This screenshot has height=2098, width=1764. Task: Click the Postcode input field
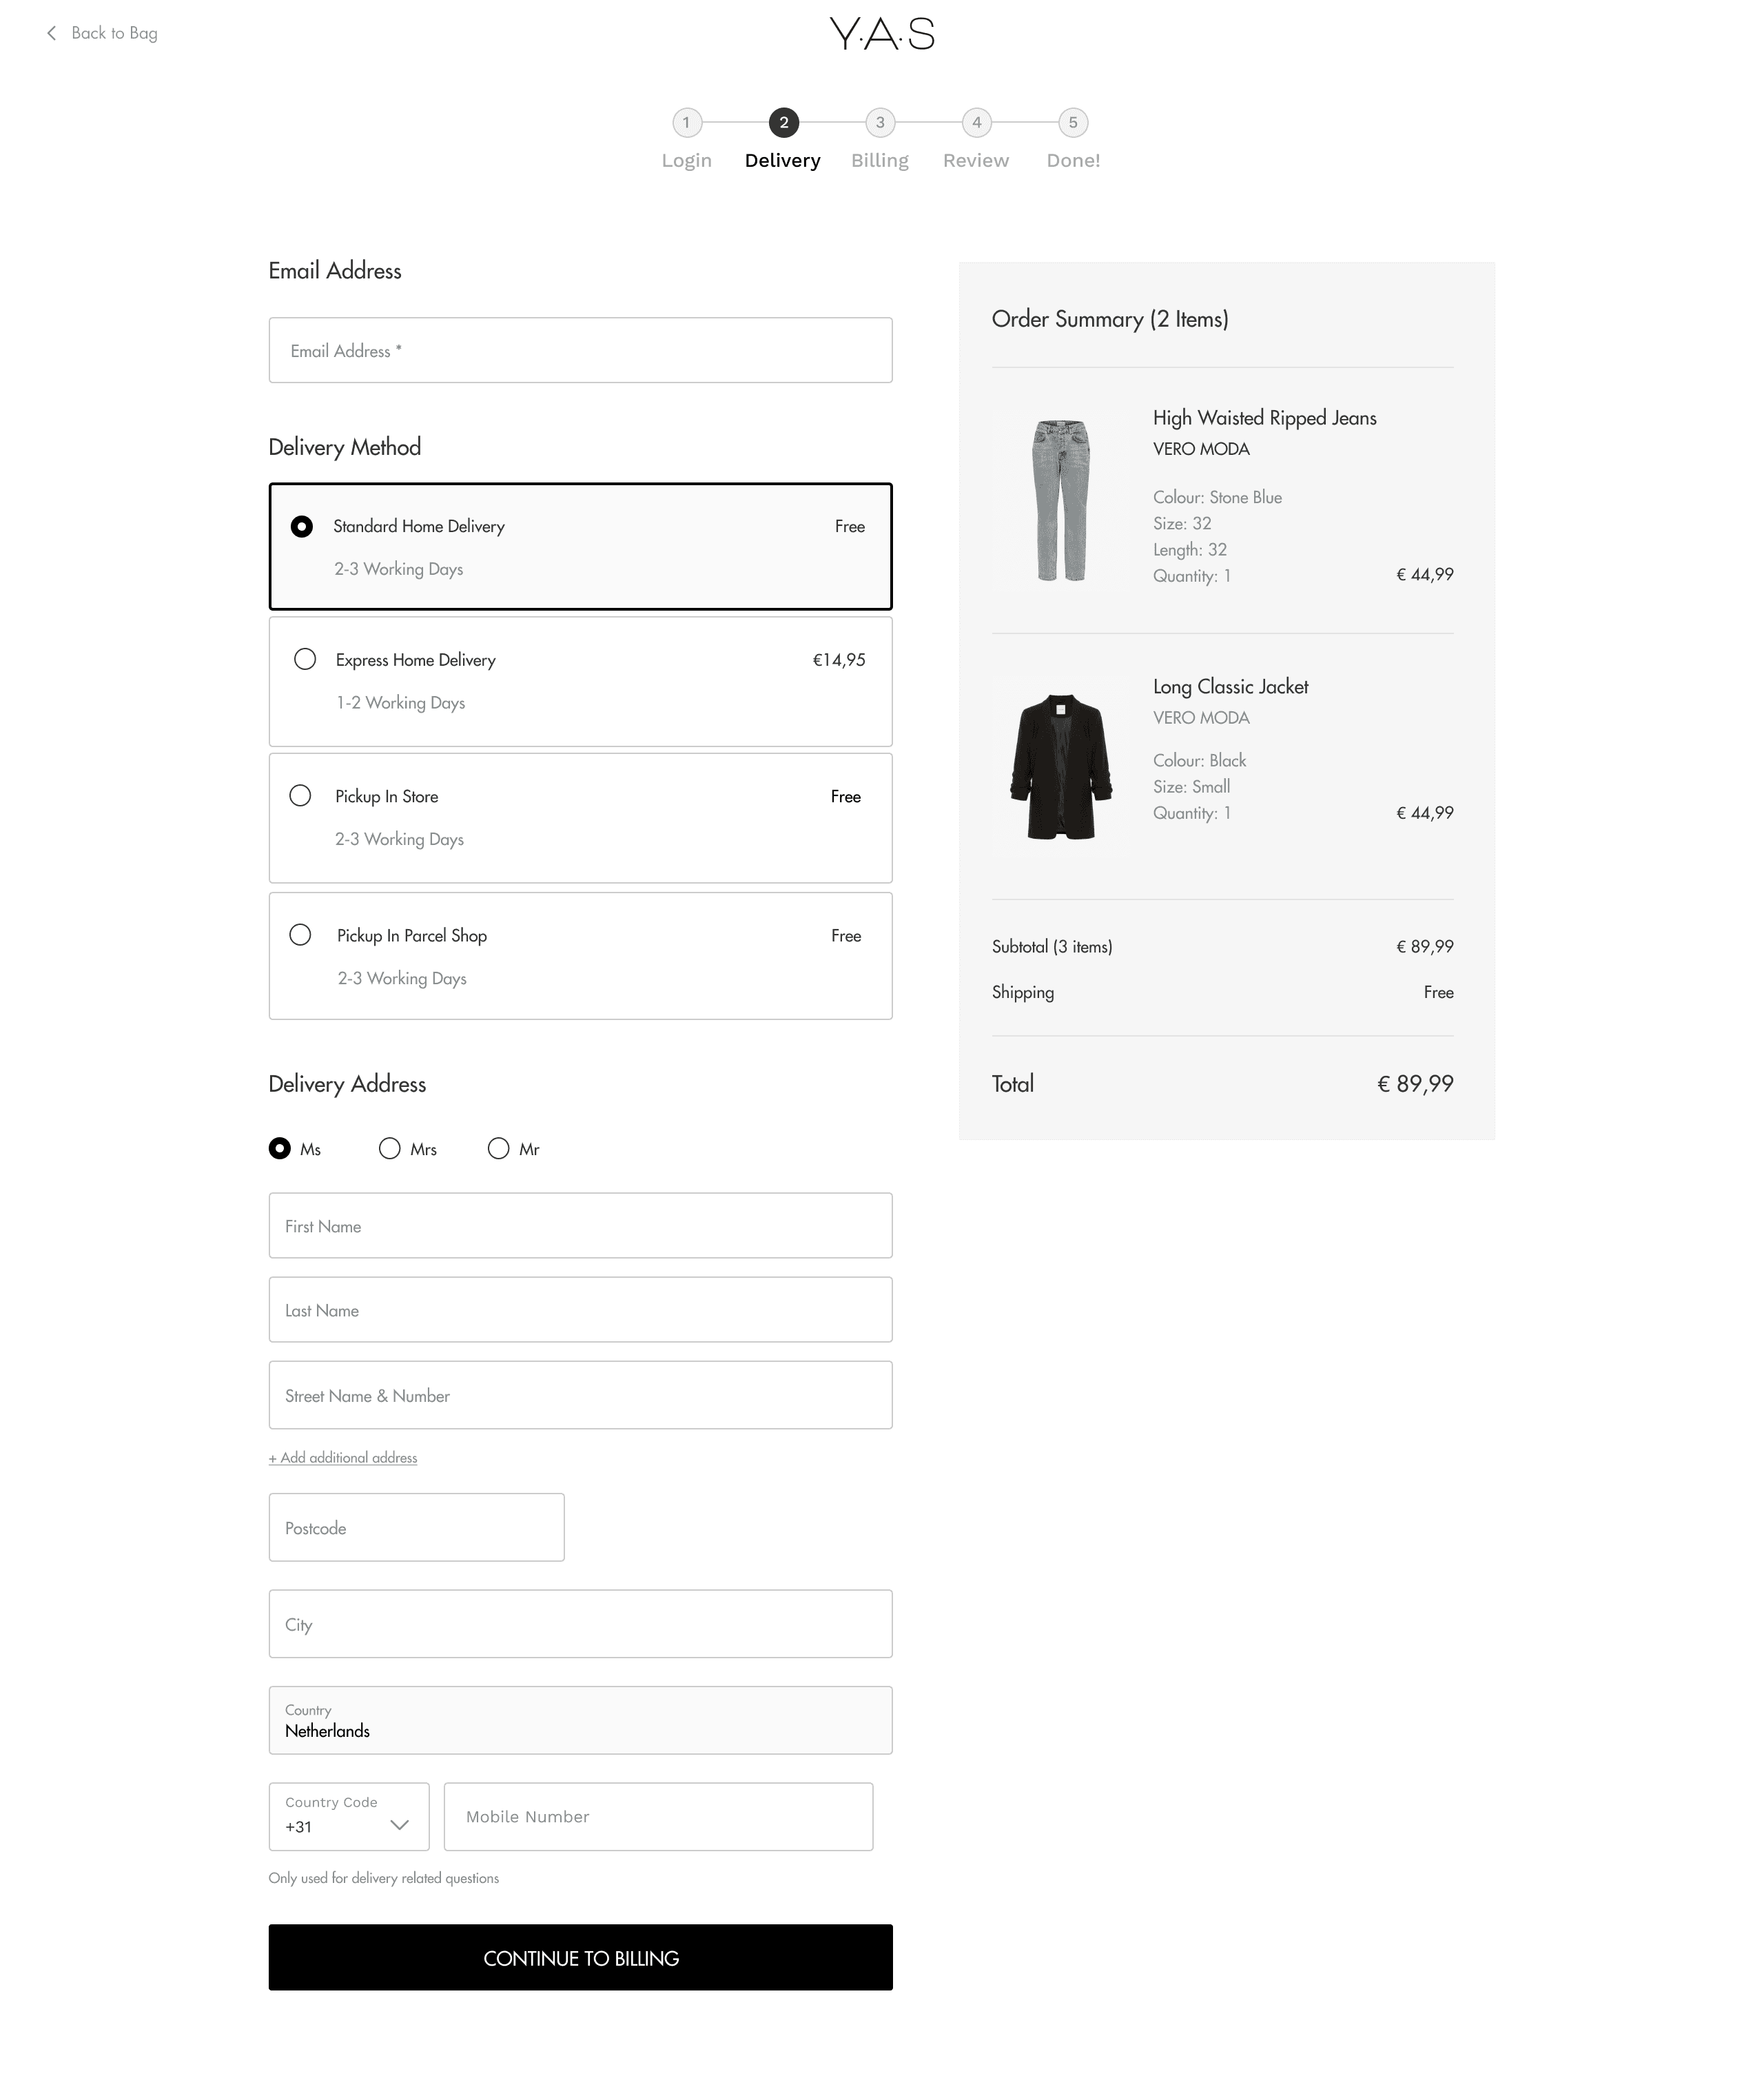point(416,1528)
